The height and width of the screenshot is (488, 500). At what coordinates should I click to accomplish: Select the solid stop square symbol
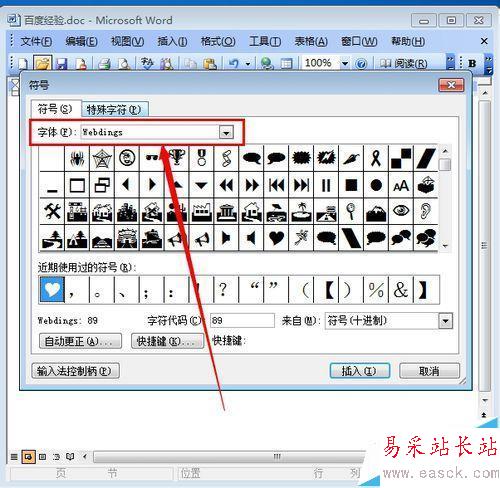pyautogui.click(x=351, y=185)
